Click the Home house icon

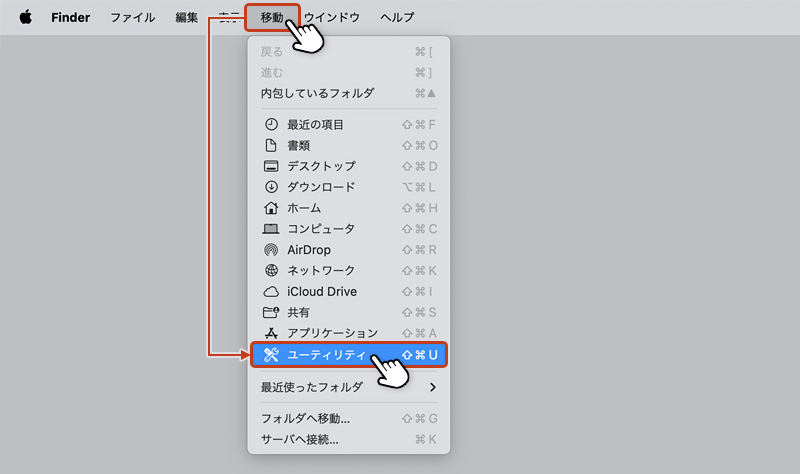click(270, 208)
